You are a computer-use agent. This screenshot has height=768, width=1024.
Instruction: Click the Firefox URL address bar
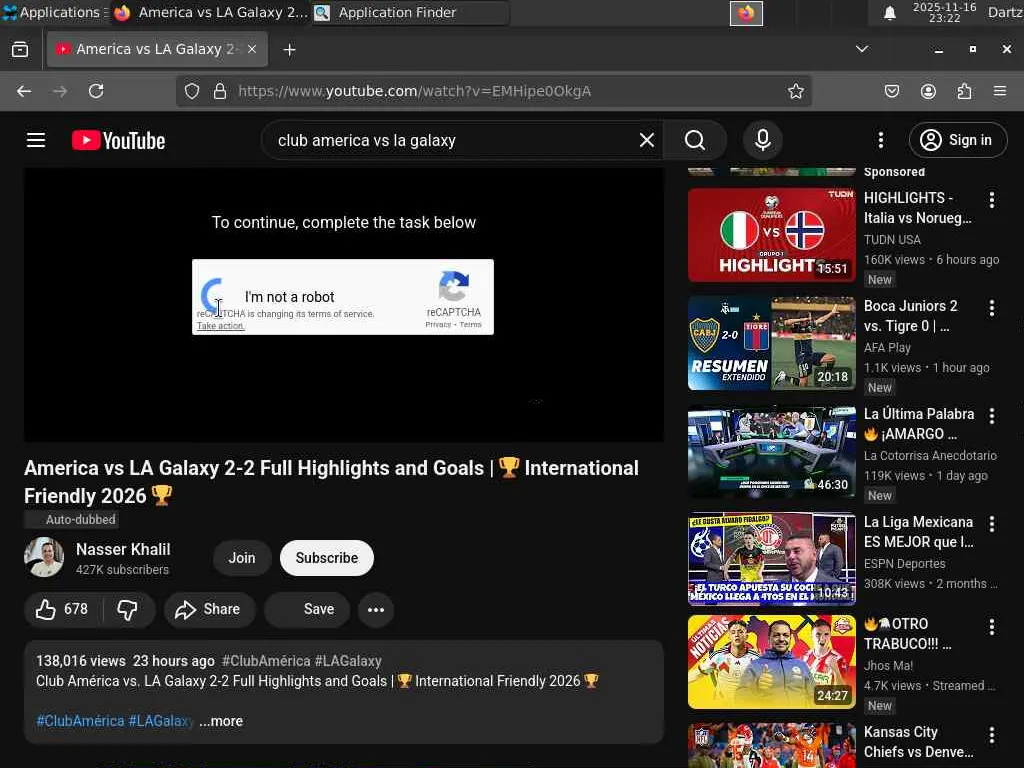[x=493, y=91]
